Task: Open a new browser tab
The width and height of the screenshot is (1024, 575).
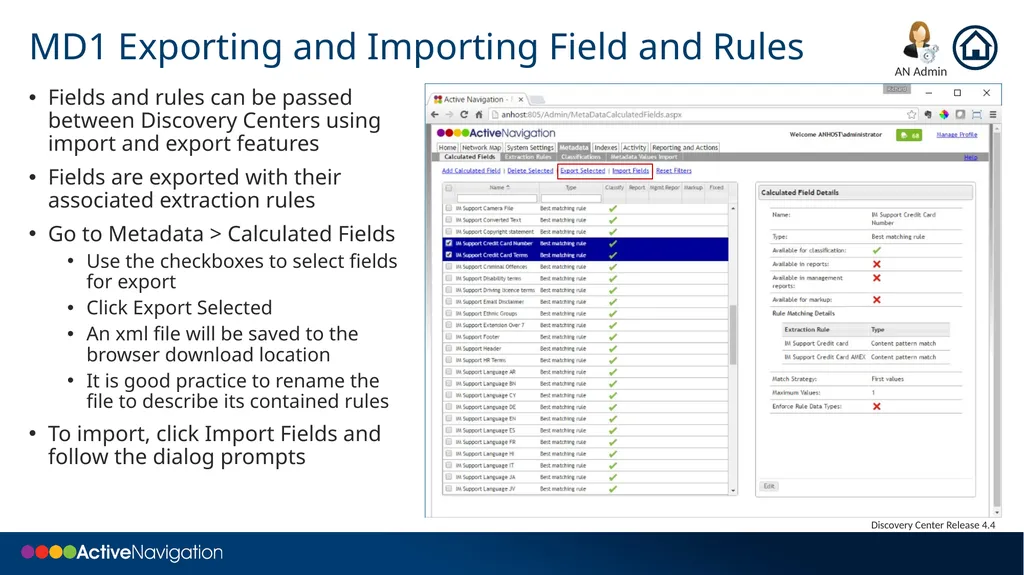Action: point(537,100)
